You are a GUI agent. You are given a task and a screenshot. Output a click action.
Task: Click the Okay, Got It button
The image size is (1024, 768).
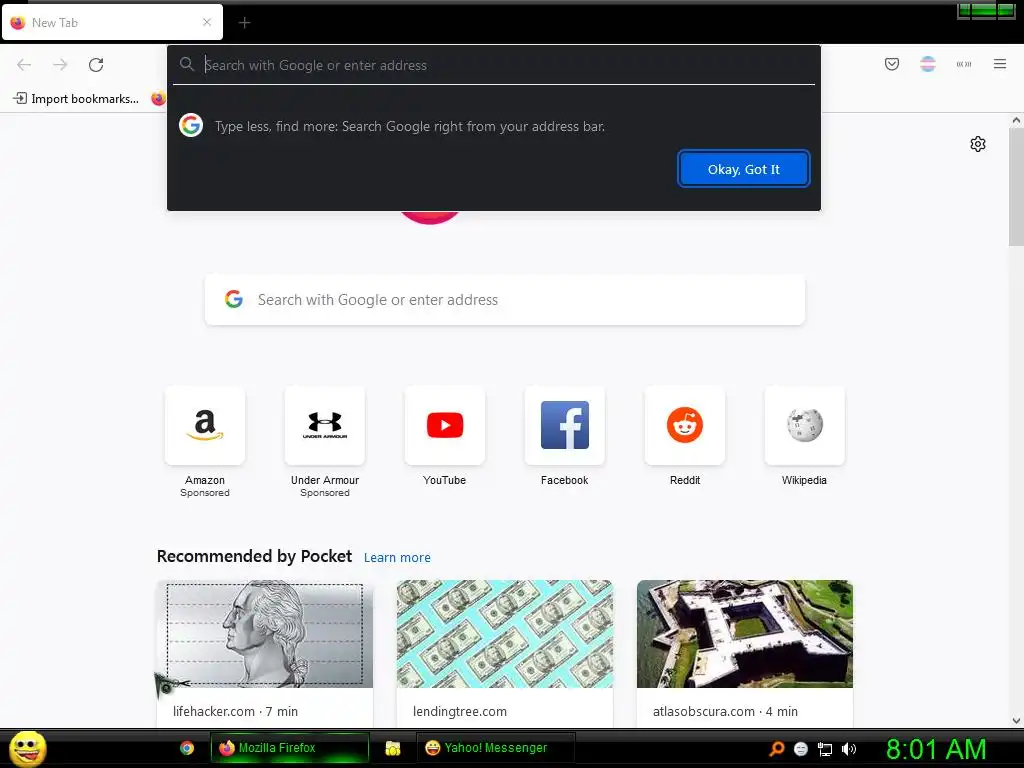tap(743, 169)
